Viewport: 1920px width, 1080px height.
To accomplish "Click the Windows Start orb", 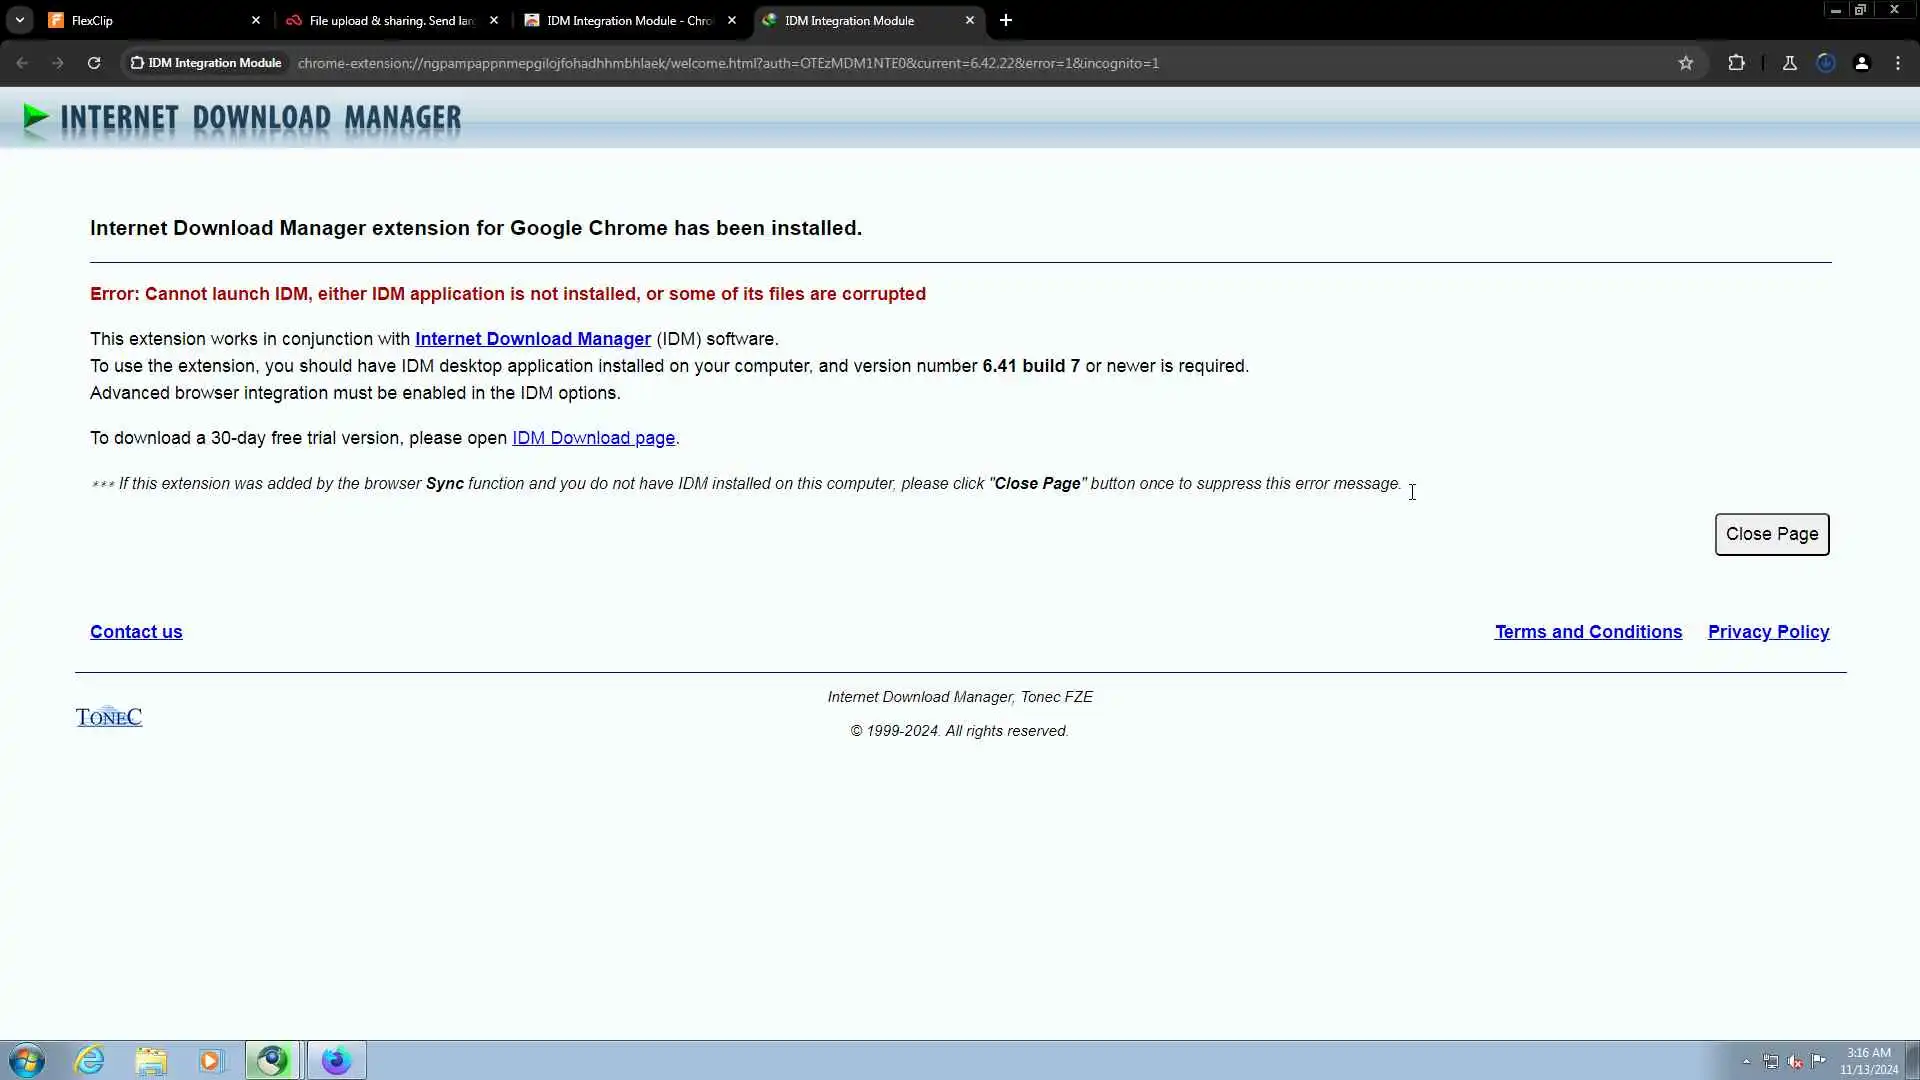I will [27, 1060].
